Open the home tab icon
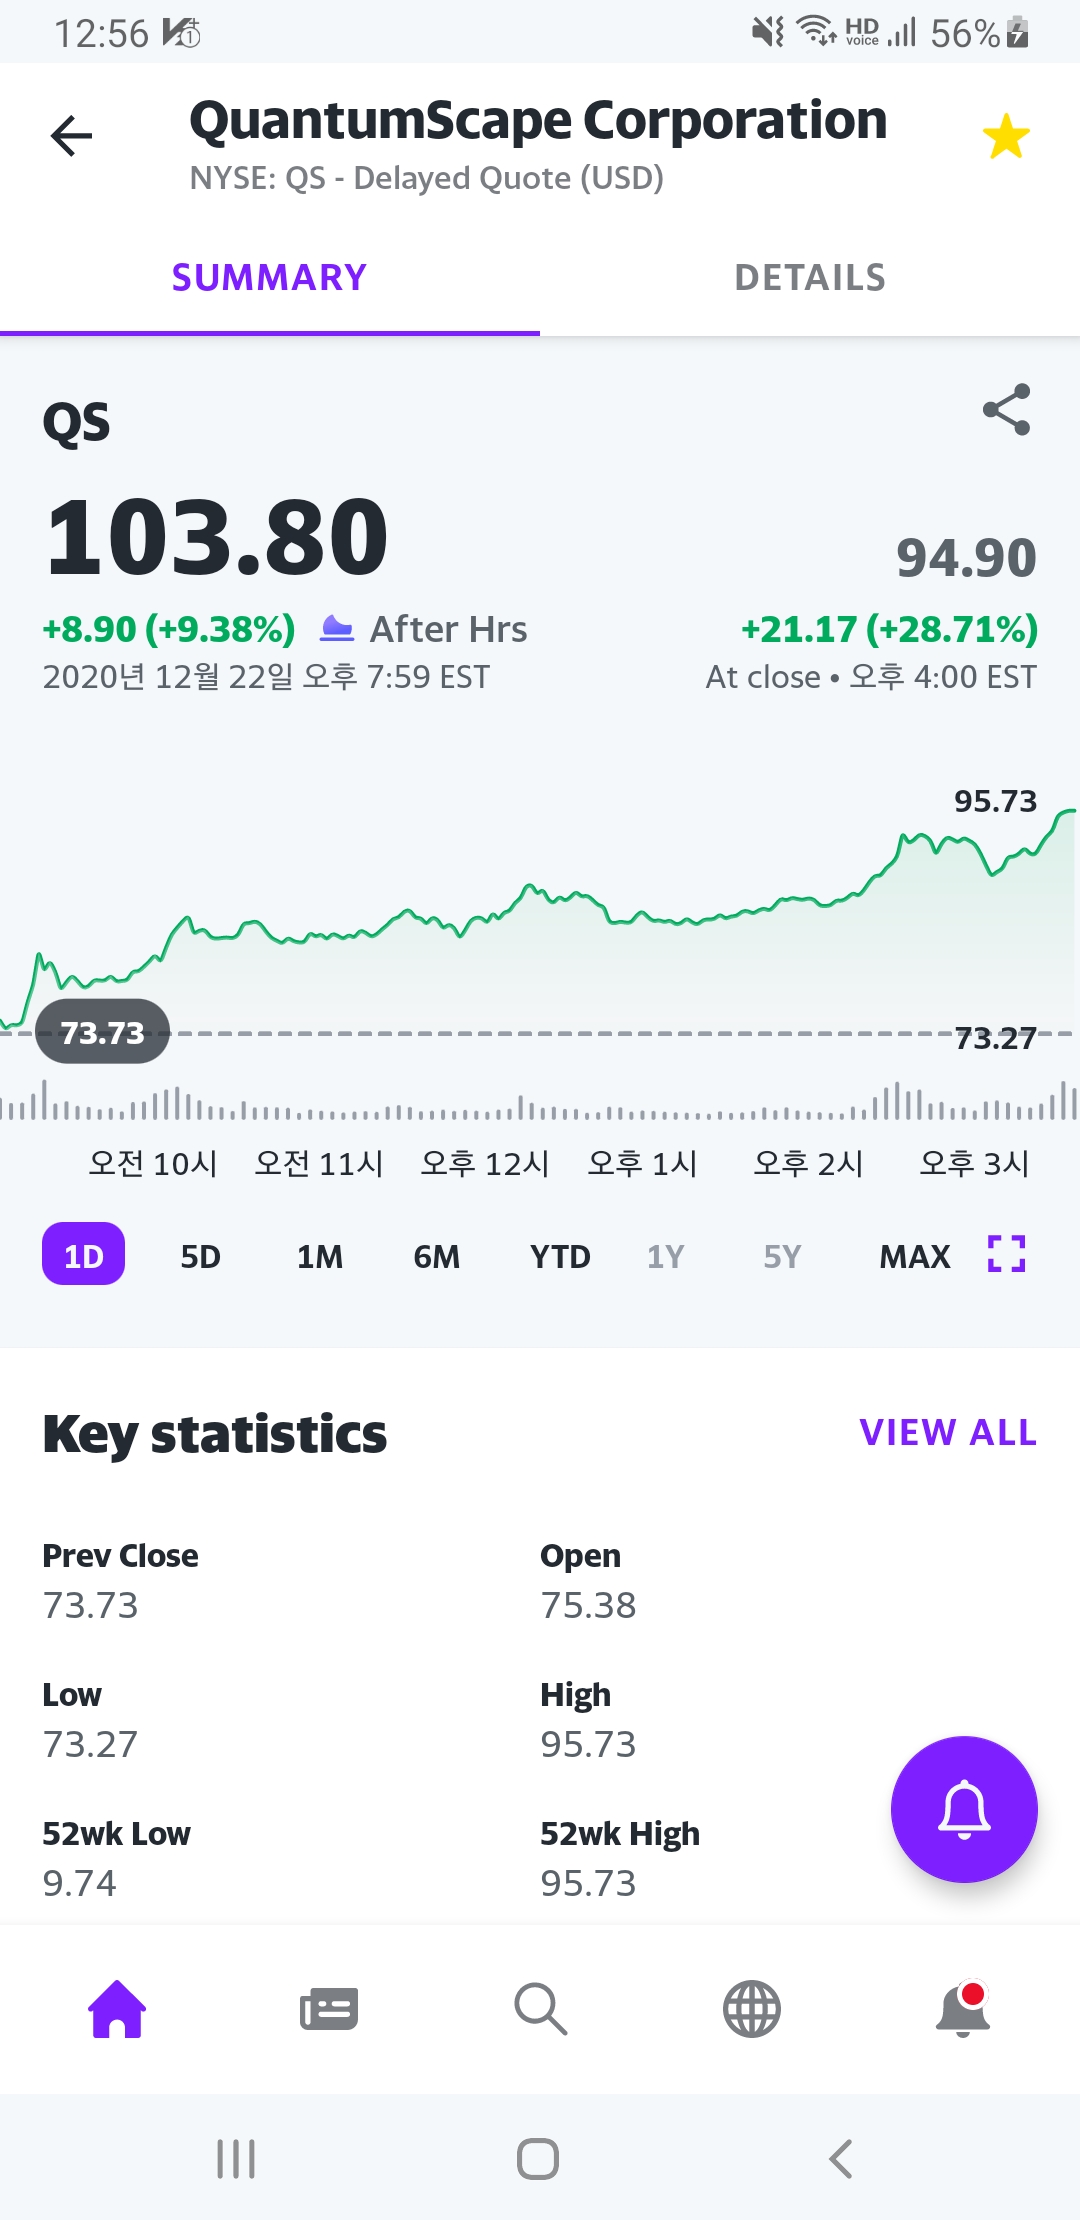The height and width of the screenshot is (2220, 1080). [117, 2008]
